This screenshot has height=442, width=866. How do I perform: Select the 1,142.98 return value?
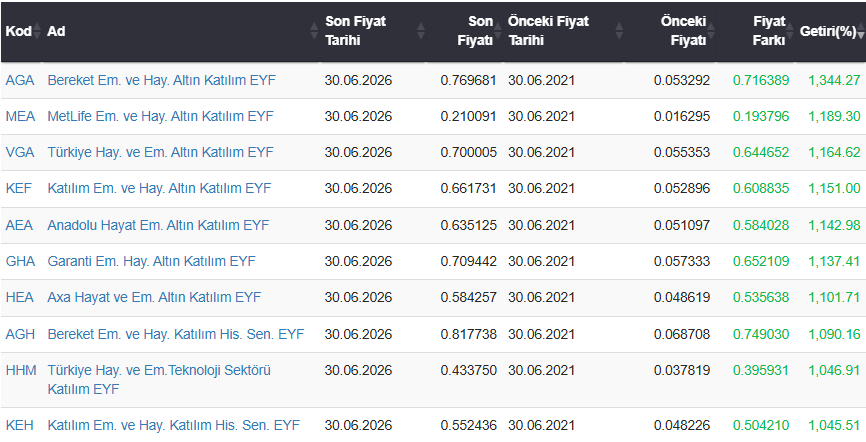click(834, 225)
